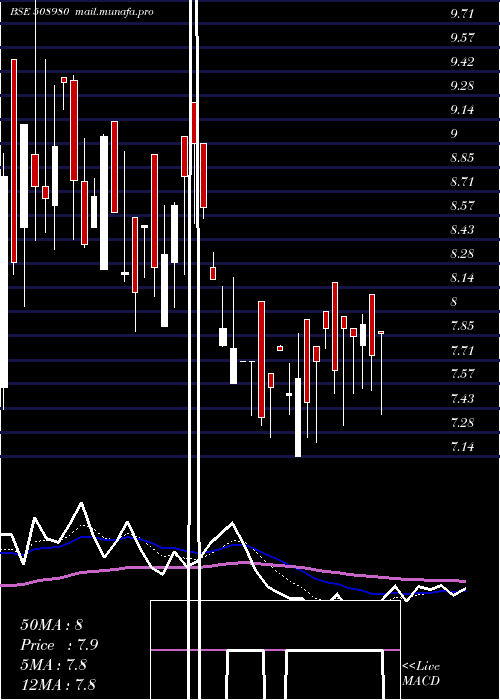The width and height of the screenshot is (500, 700).
Task: Click the 9.57 price axis label
Action: (462, 38)
